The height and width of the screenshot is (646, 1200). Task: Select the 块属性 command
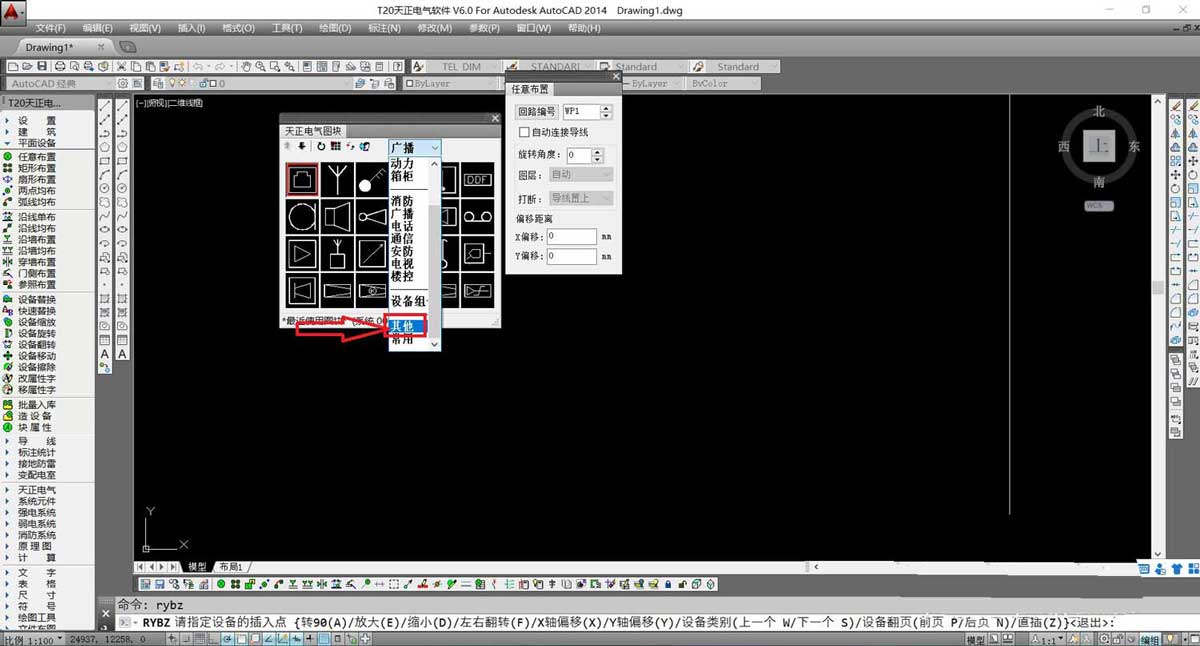(34, 427)
